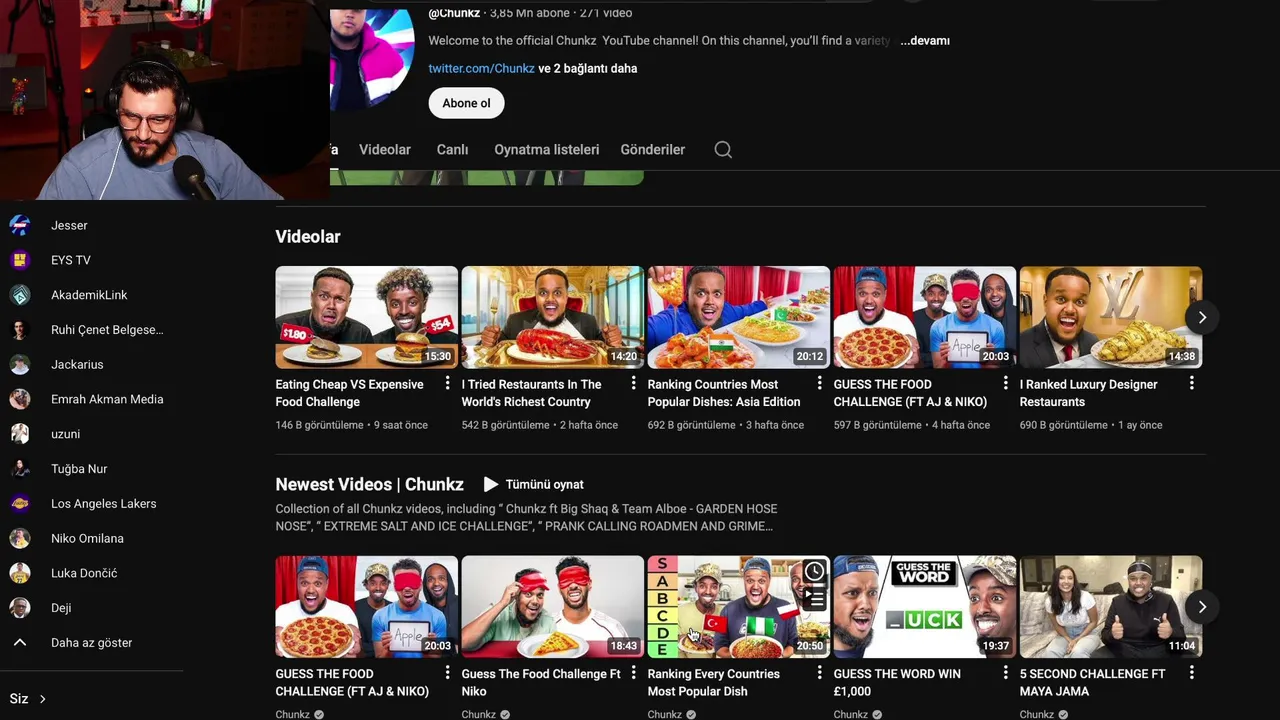
Task: Expand the Siz section chevron
Action: [x=42, y=699]
